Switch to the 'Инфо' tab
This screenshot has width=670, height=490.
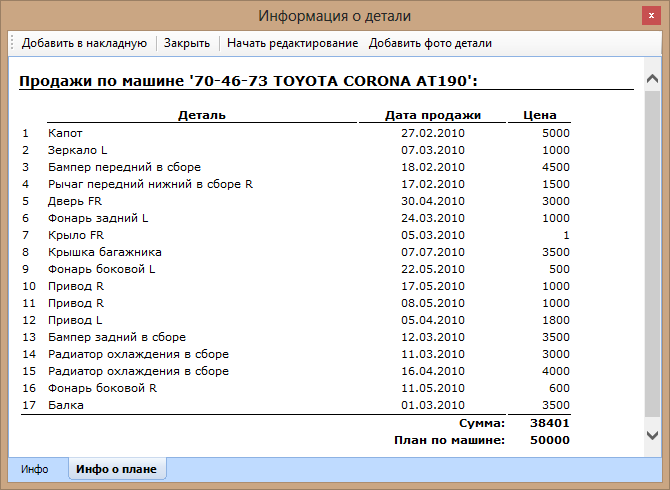[35, 468]
